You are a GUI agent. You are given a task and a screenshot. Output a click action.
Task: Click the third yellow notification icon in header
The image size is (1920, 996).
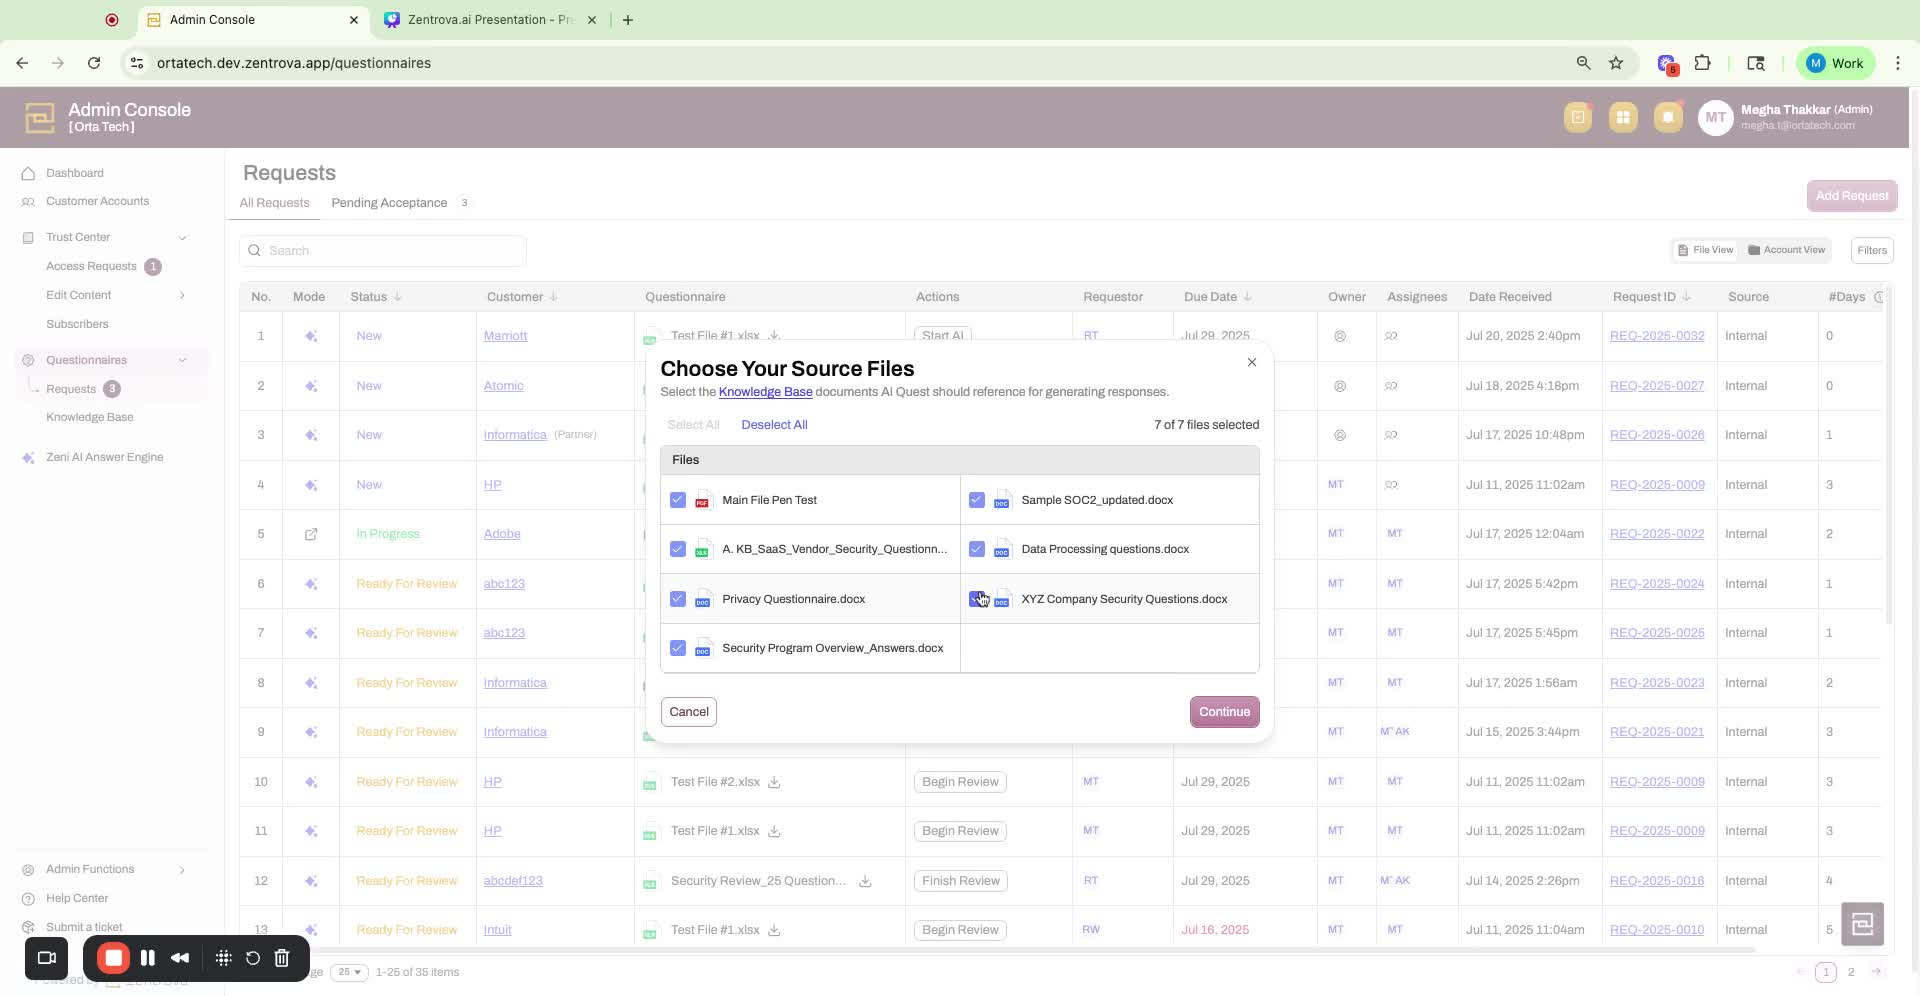[1668, 117]
